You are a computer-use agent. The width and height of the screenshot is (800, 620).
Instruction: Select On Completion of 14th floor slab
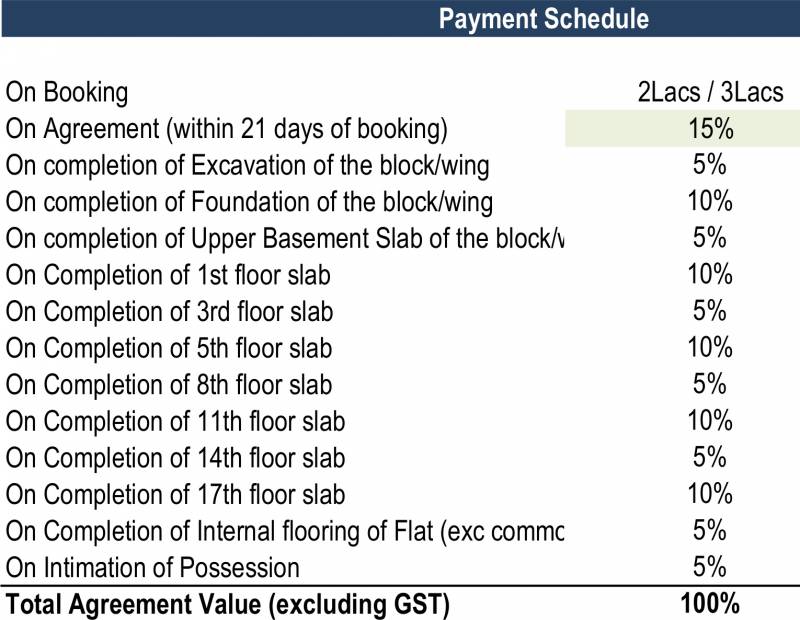click(x=175, y=457)
